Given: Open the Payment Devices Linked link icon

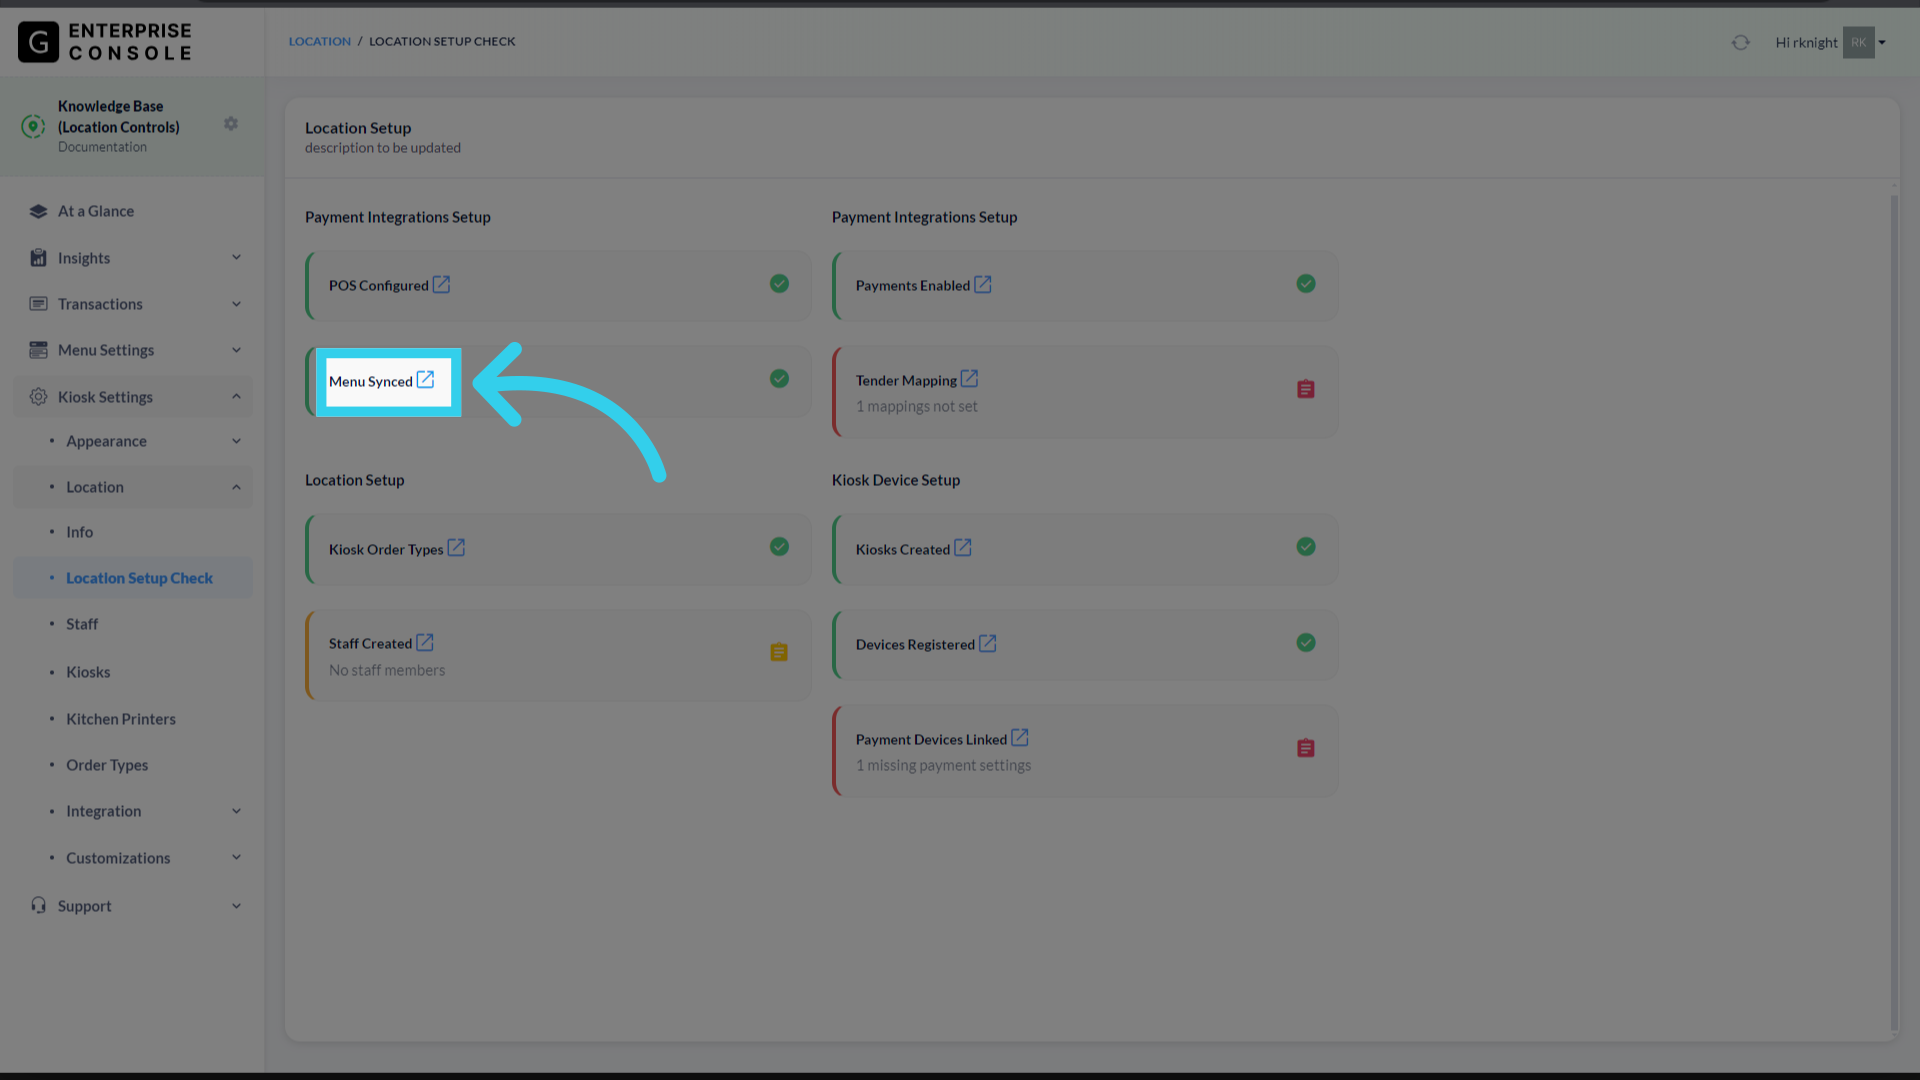Looking at the screenshot, I should [x=1020, y=738].
